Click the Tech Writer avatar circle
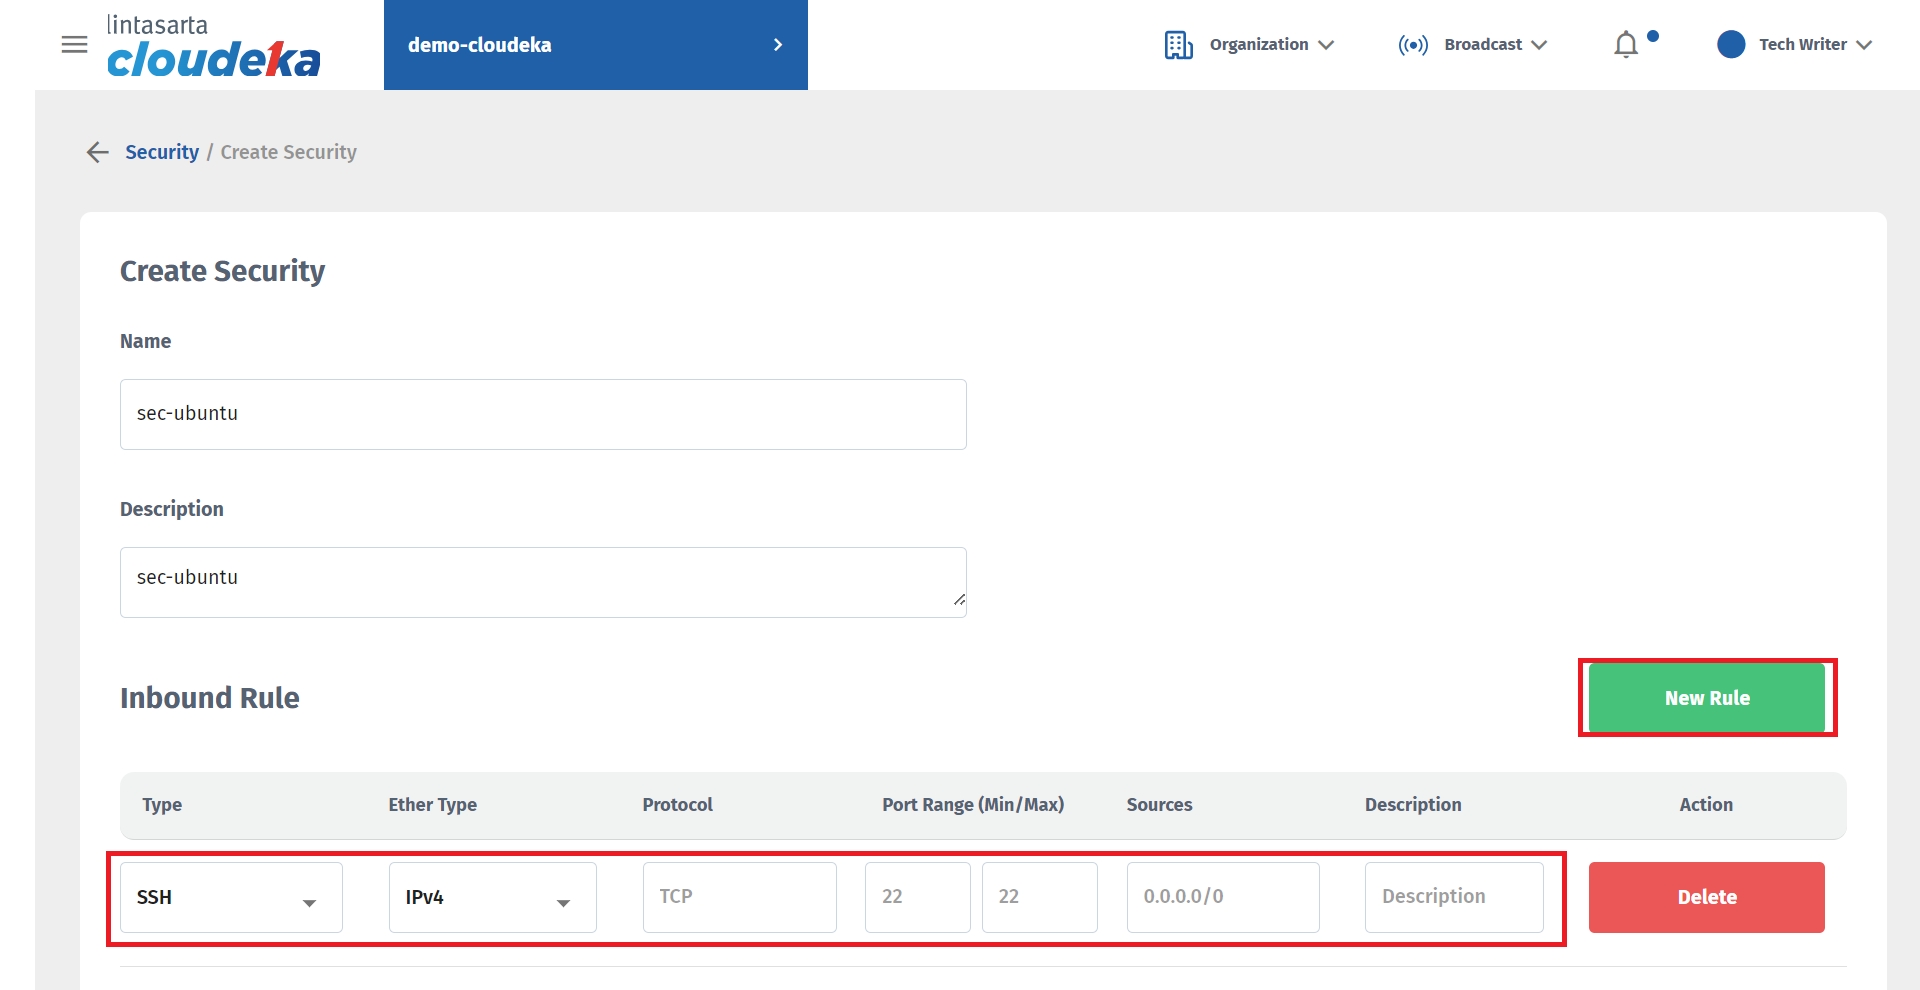 pyautogui.click(x=1731, y=45)
